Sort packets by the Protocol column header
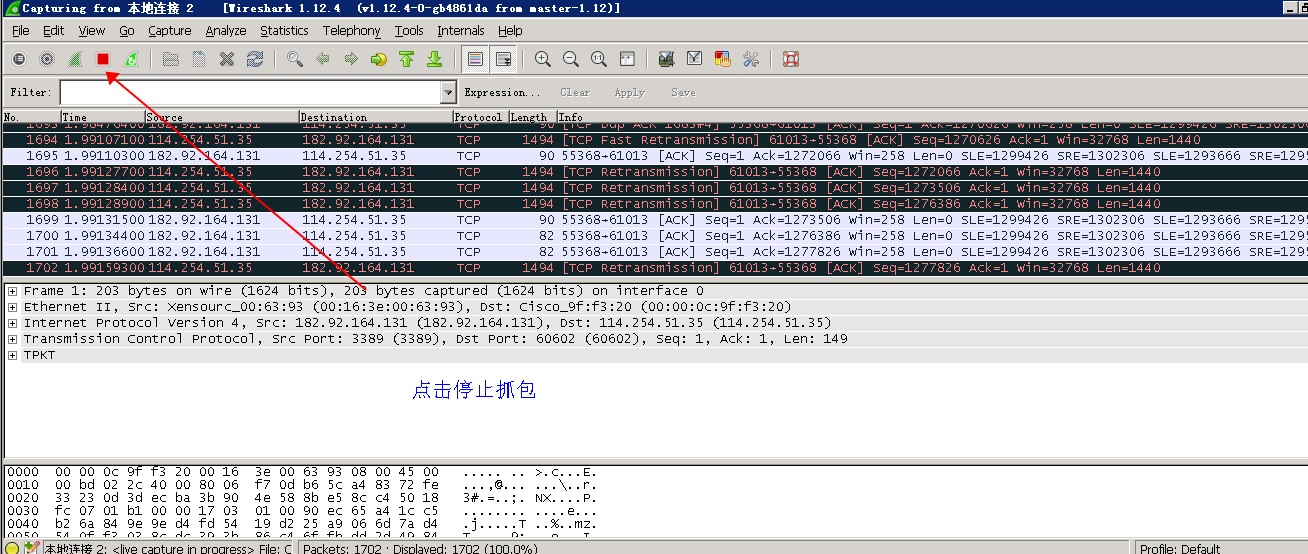Image resolution: width=1308 pixels, height=554 pixels. point(478,117)
